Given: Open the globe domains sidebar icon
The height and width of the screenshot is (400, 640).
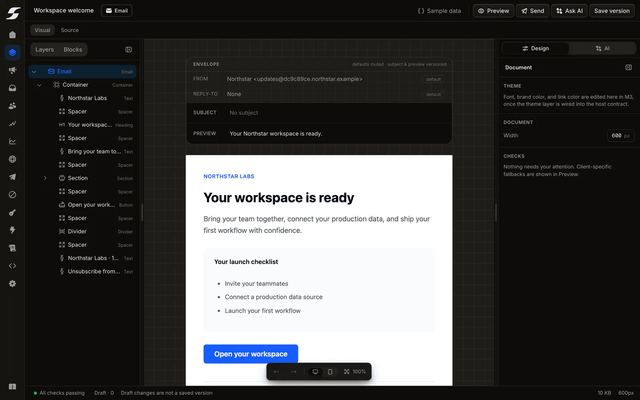Looking at the screenshot, I should (x=13, y=159).
